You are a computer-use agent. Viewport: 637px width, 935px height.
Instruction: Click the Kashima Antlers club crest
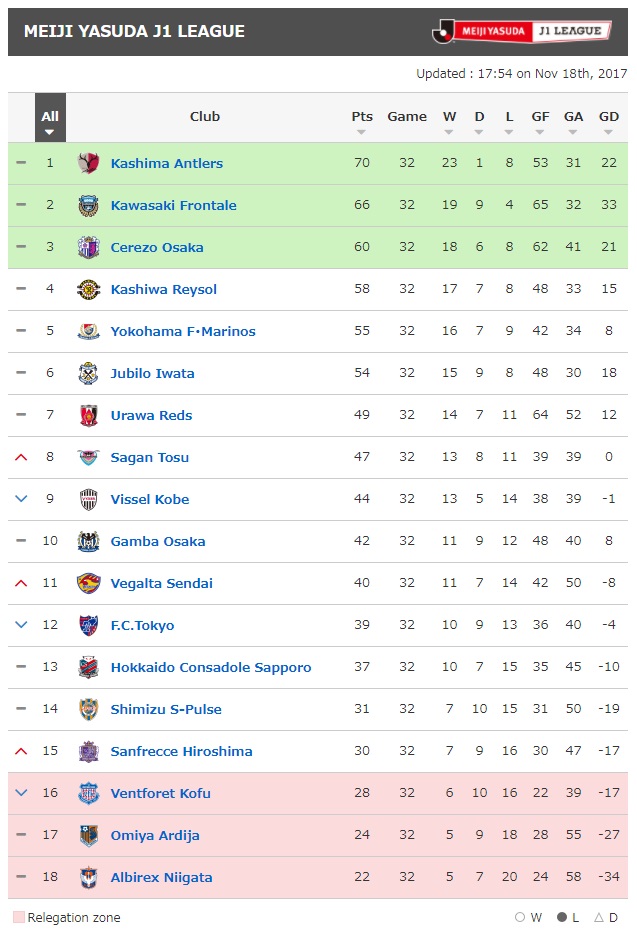coord(88,163)
